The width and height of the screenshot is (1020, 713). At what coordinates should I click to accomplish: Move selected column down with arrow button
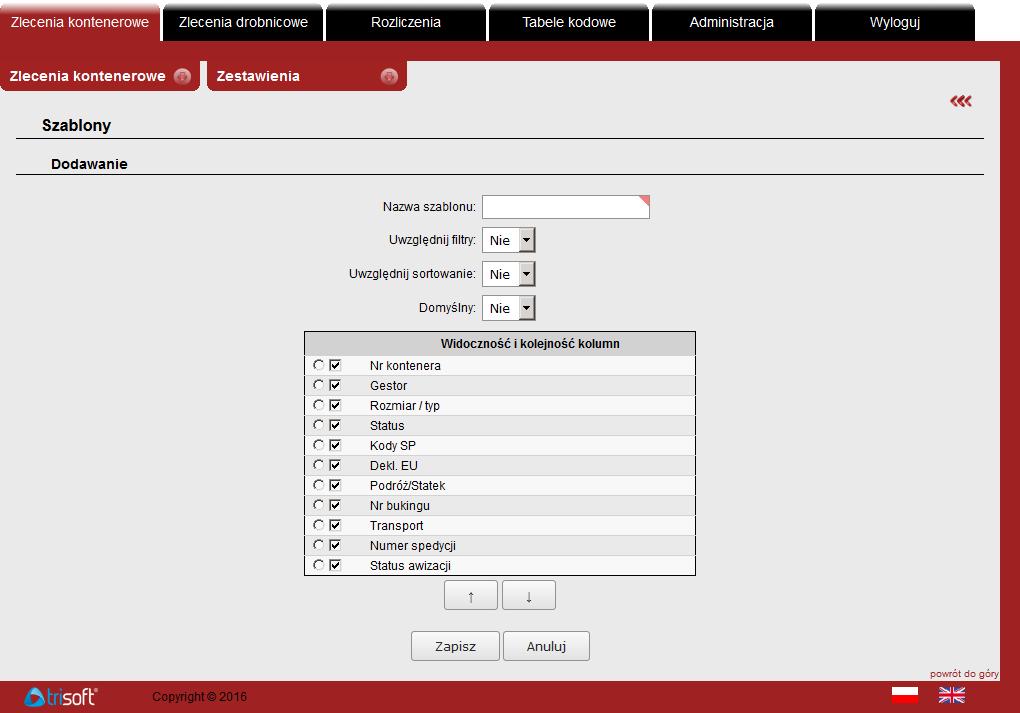tap(529, 595)
